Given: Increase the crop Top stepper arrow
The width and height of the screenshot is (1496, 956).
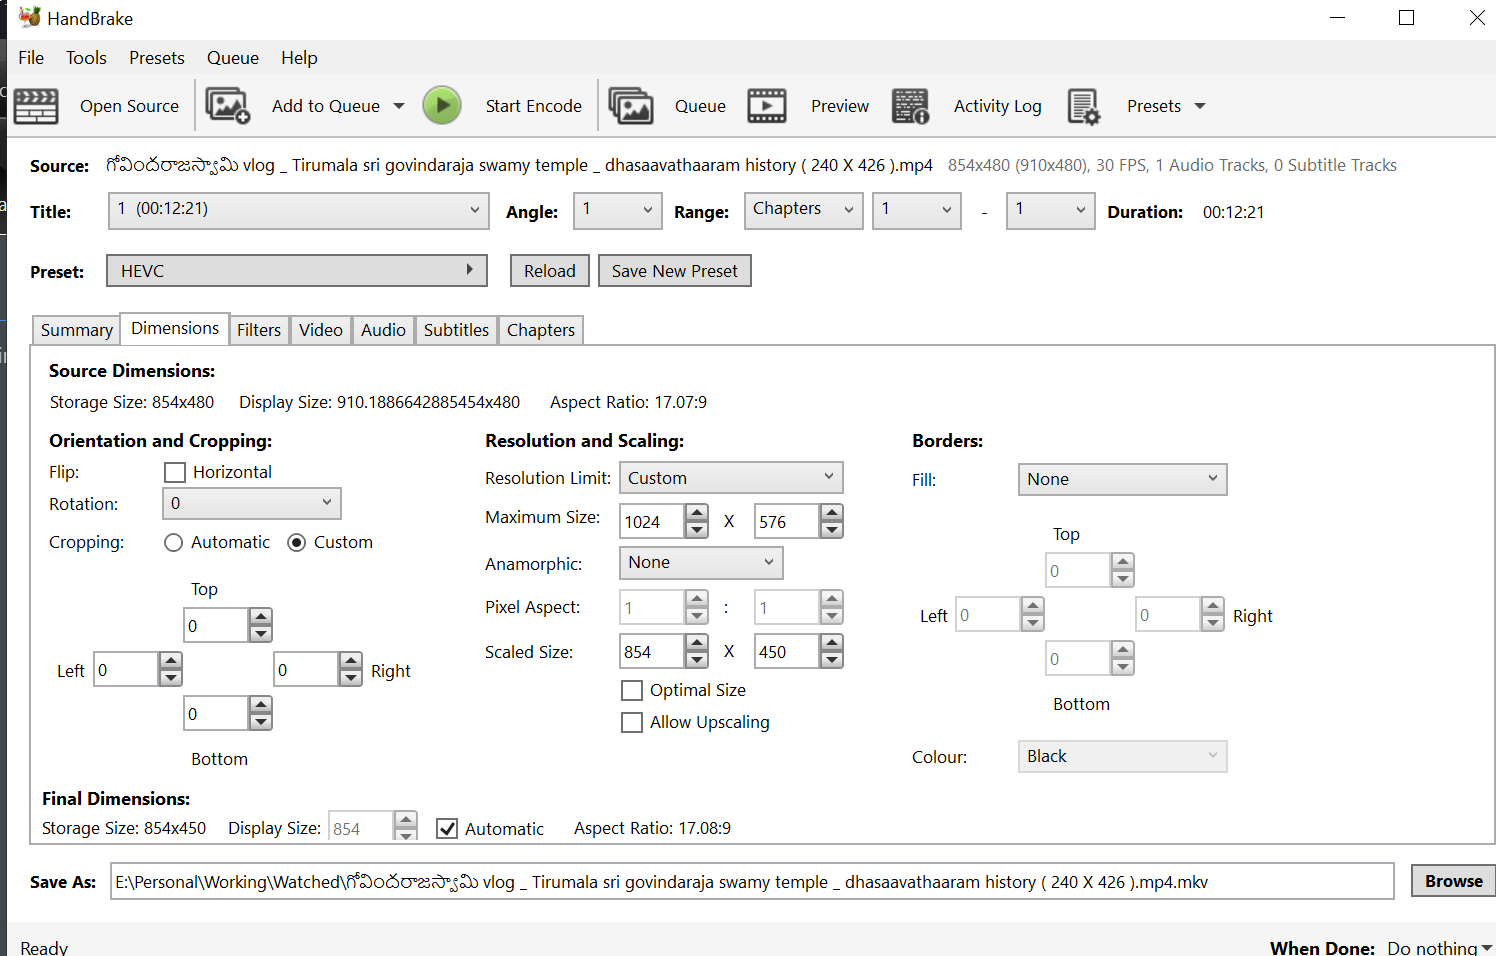Looking at the screenshot, I should pyautogui.click(x=261, y=617).
